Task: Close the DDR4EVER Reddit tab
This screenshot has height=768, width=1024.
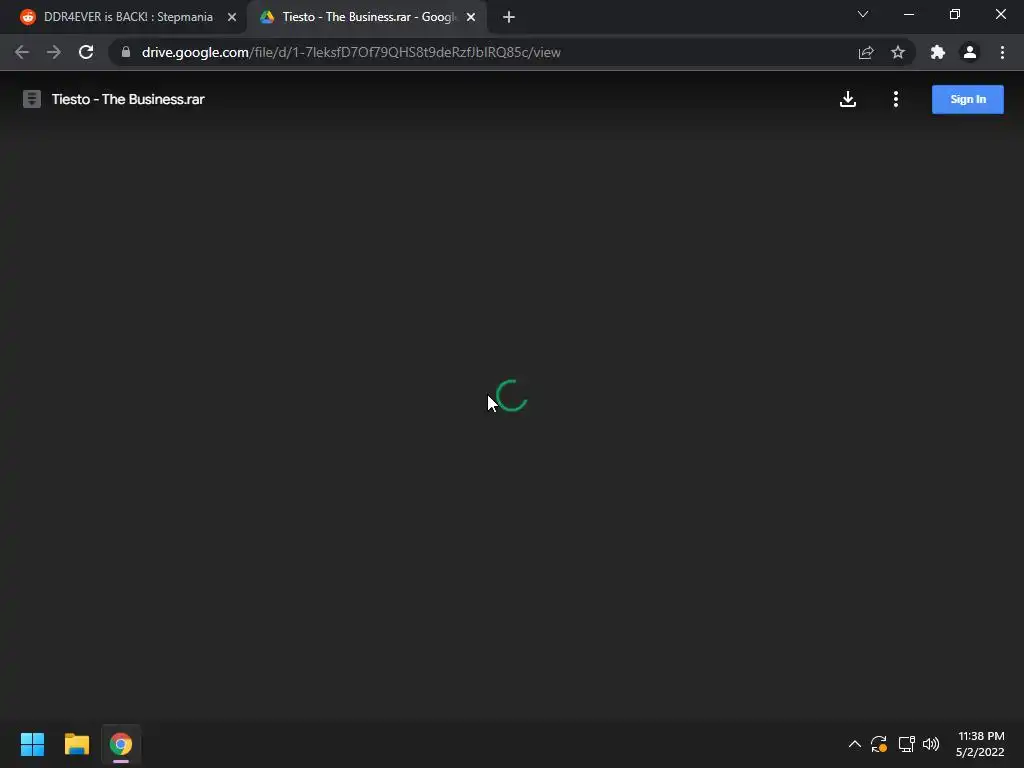Action: [232, 17]
